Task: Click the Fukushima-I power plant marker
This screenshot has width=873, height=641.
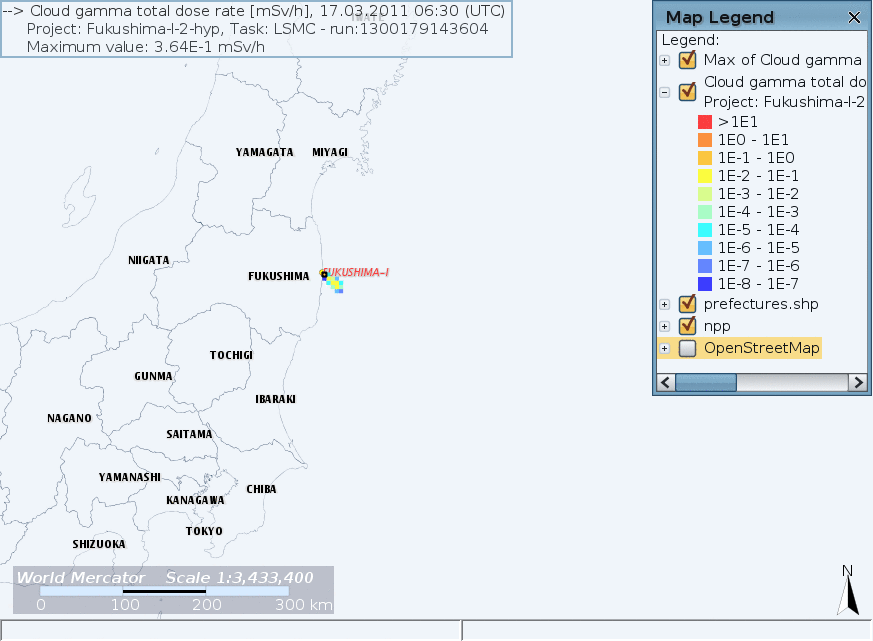Action: pyautogui.click(x=324, y=274)
